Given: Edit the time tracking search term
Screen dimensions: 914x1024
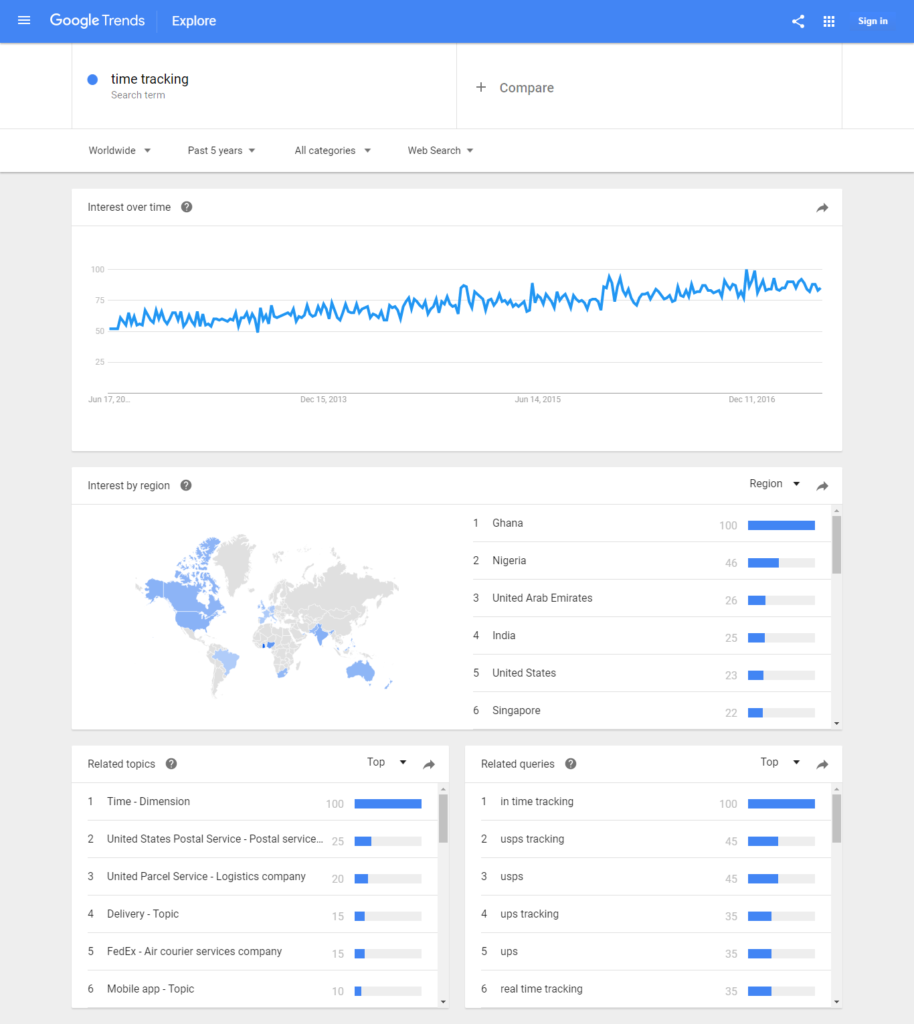Looking at the screenshot, I should tap(150, 79).
